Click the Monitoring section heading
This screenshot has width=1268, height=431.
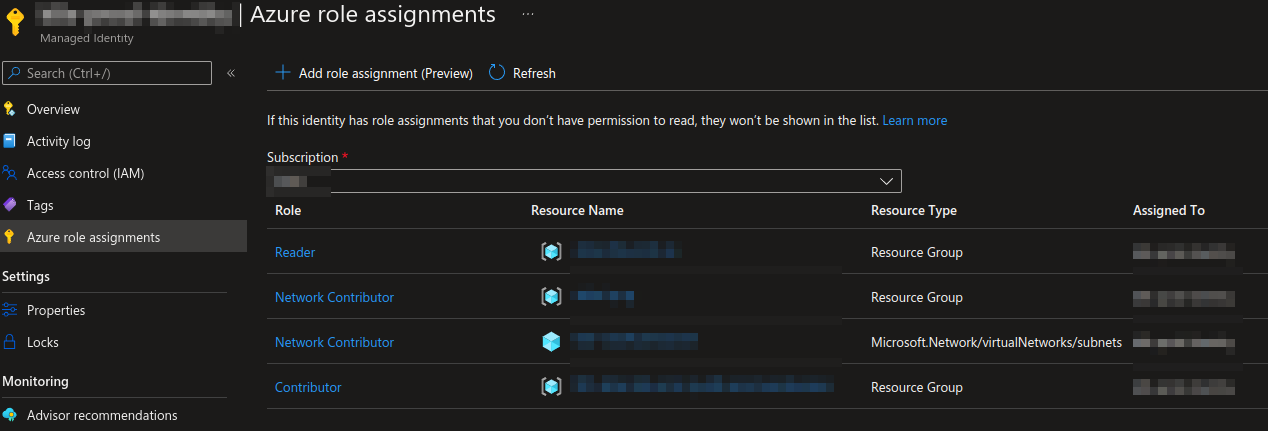(x=35, y=381)
